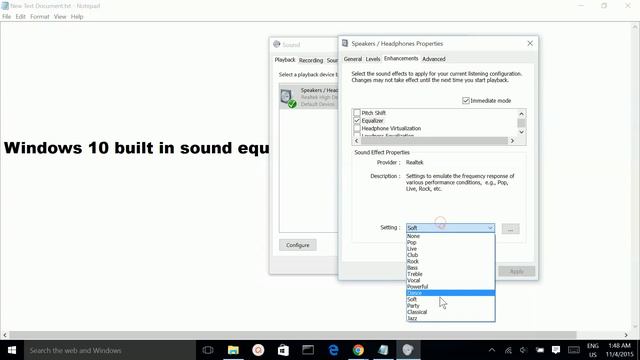Open Notepad from the taskbar
The image size is (640, 360).
pos(383,350)
